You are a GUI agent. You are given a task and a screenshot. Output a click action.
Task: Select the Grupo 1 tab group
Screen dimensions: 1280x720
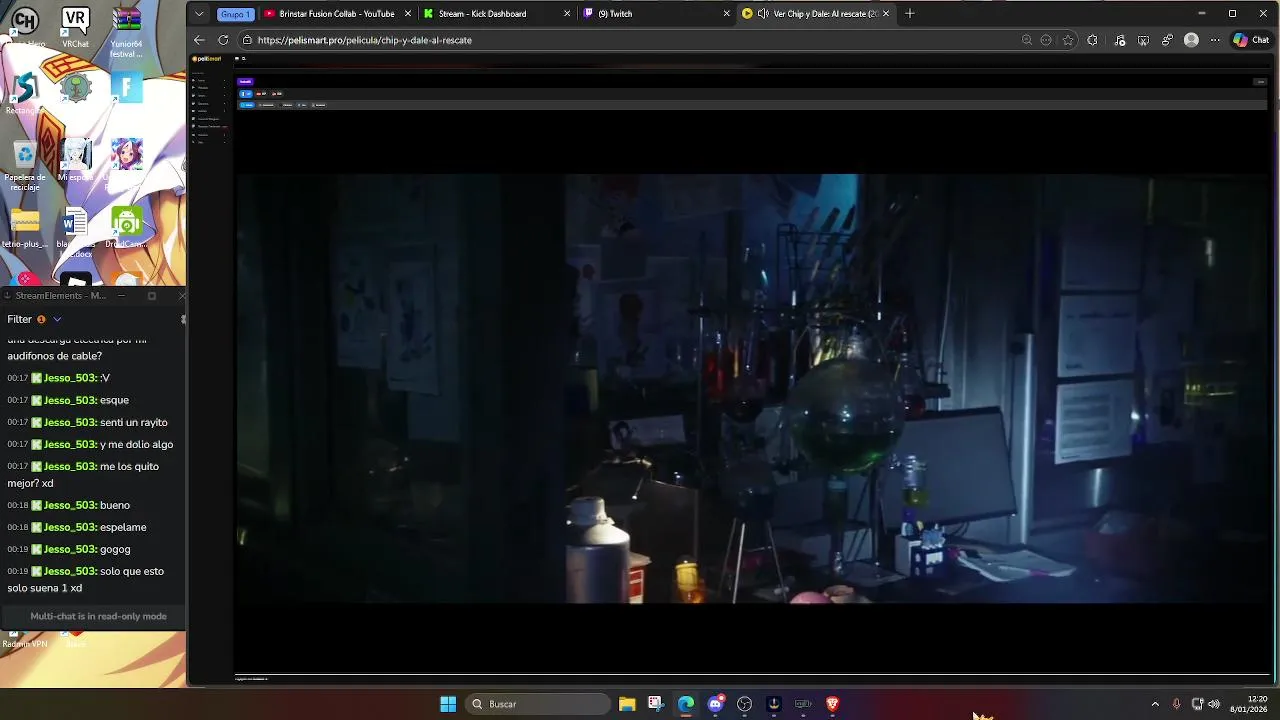tap(235, 14)
